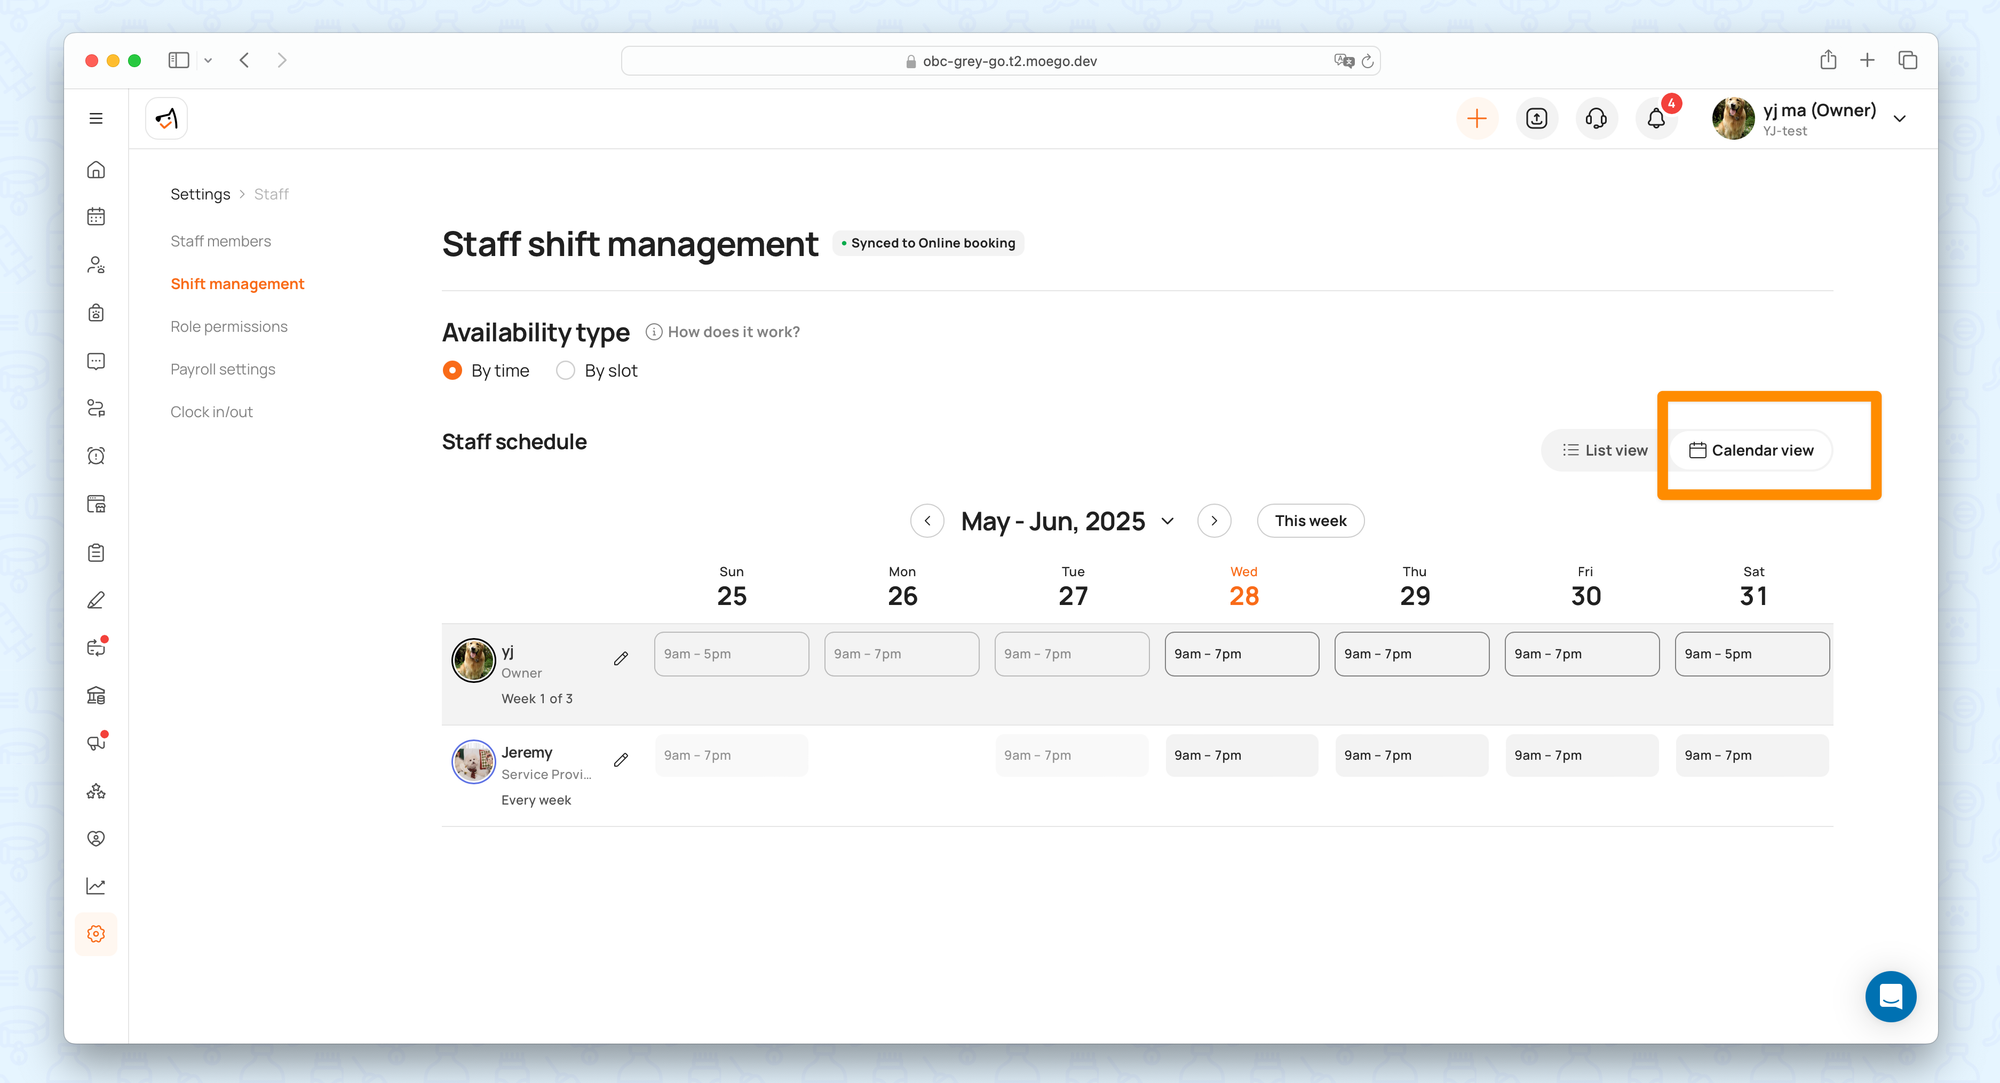Open the home icon in left sidebar

[96, 170]
